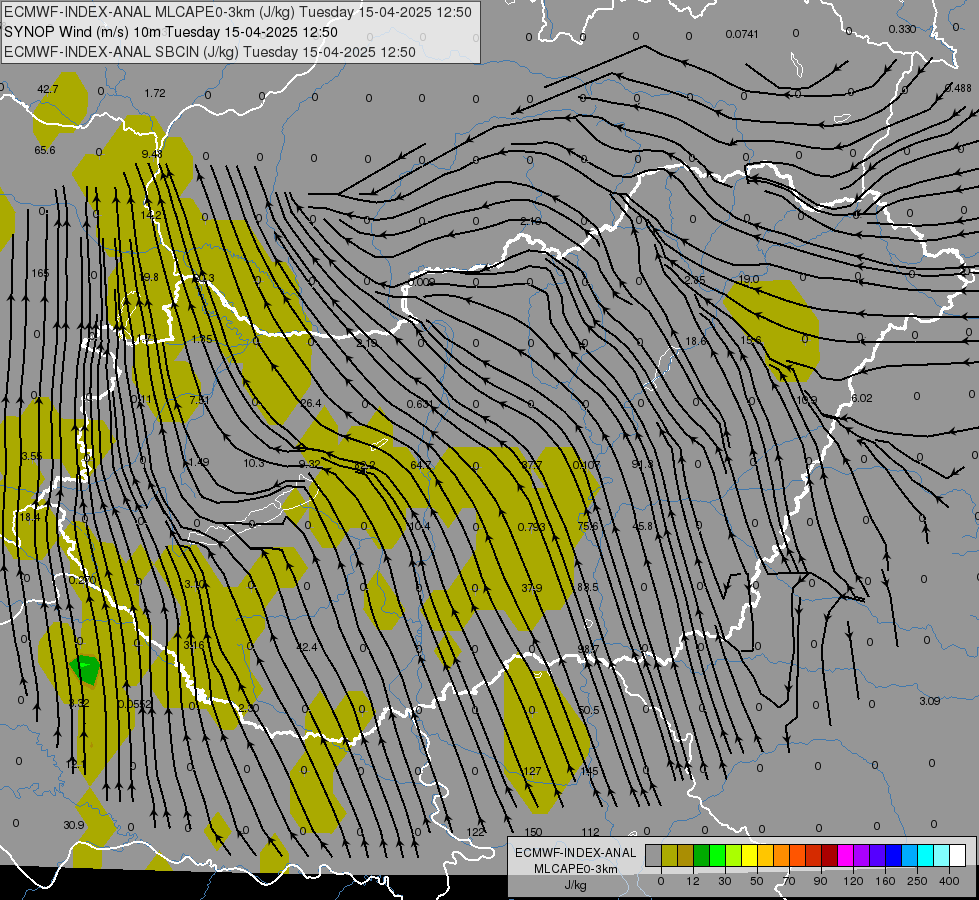Select the bright cyan legend swatch
This screenshot has width=979, height=900.
pyautogui.click(x=926, y=855)
